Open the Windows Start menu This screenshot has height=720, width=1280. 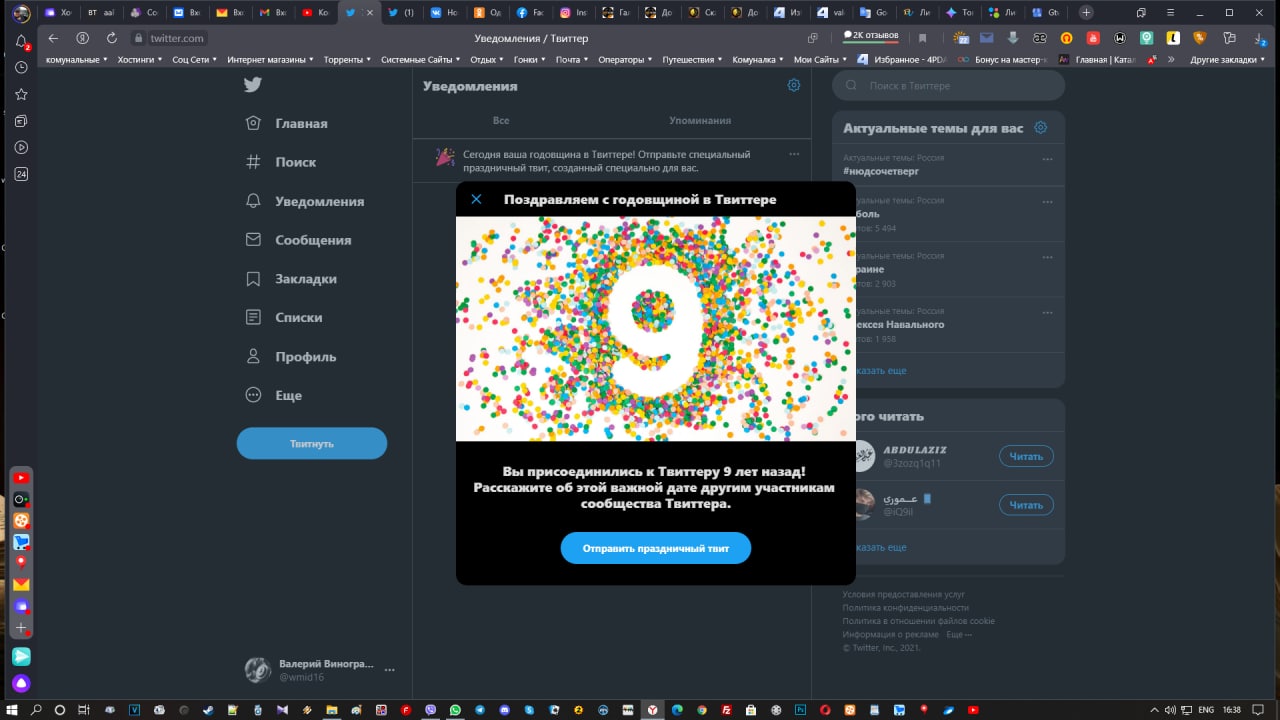(12, 709)
